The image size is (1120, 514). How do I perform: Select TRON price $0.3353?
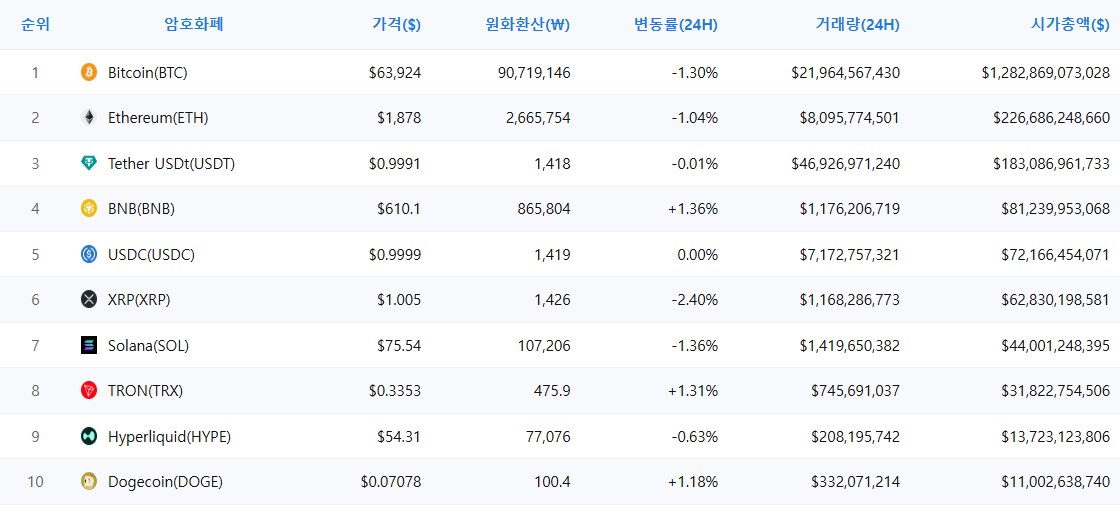point(395,391)
